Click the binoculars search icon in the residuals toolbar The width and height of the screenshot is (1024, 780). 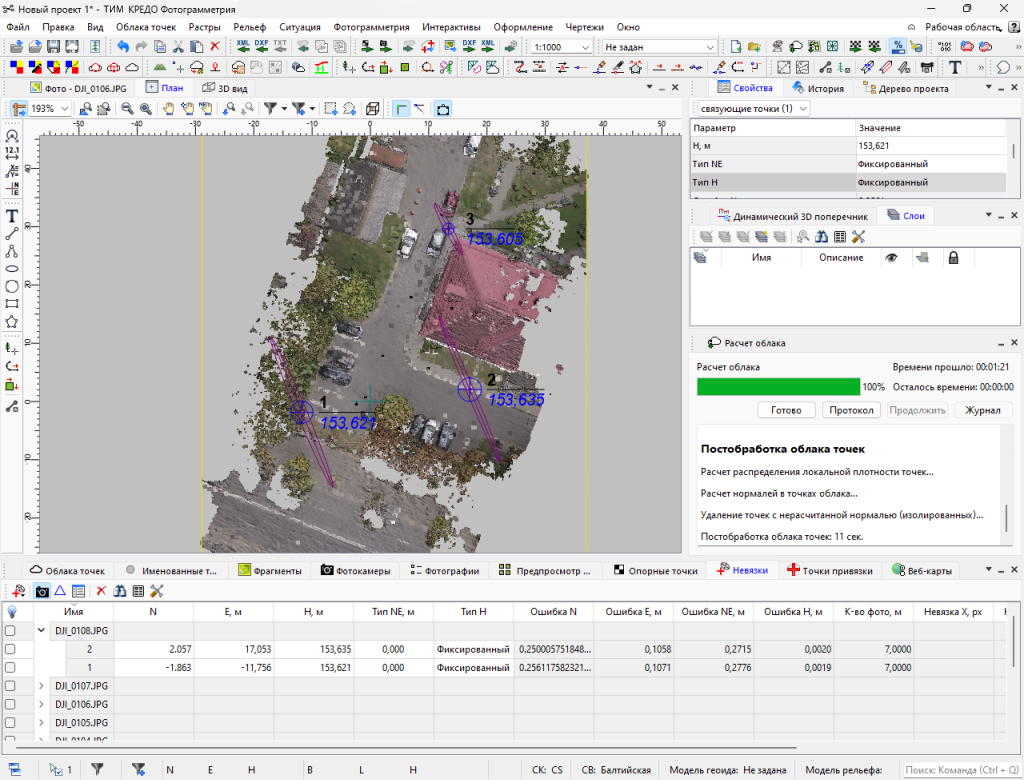(120, 591)
